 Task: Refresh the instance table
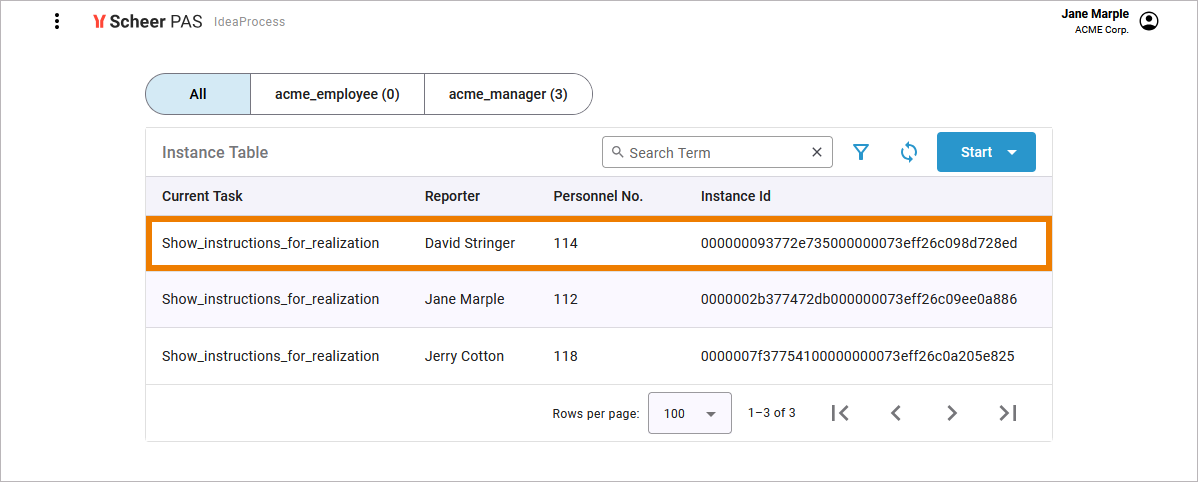tap(908, 152)
